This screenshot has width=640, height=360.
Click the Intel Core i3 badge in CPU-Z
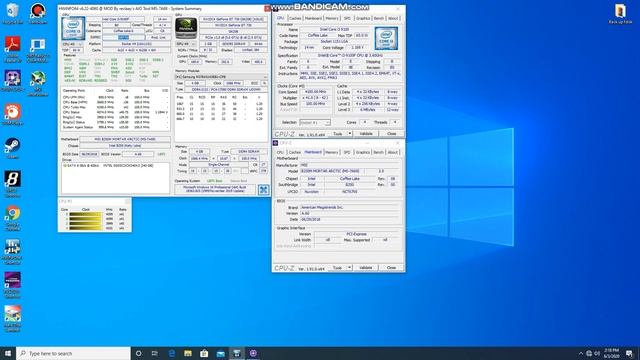click(386, 38)
